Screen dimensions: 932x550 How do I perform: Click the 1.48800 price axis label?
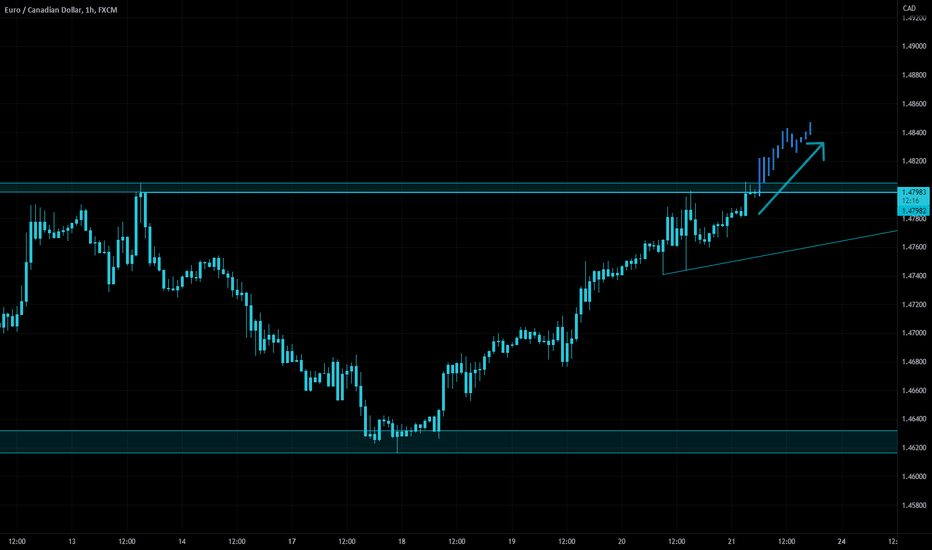(914, 75)
